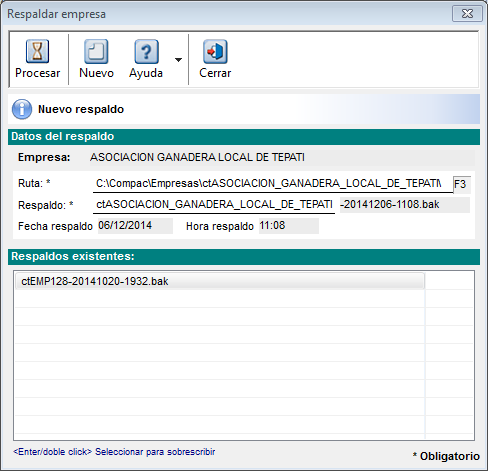Screen dimensions: 488x471
Task: Click the Procesar hourglass icon
Action: tap(37, 51)
